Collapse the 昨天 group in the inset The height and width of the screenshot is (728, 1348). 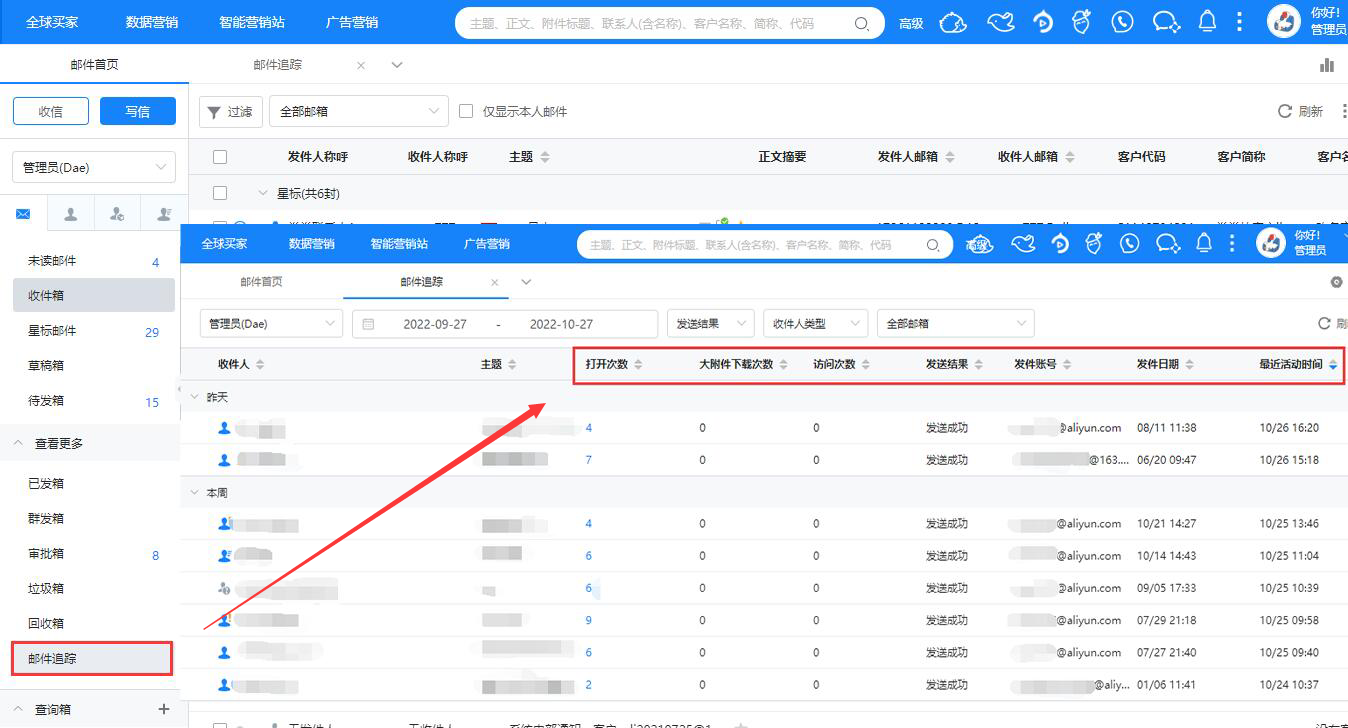(195, 397)
